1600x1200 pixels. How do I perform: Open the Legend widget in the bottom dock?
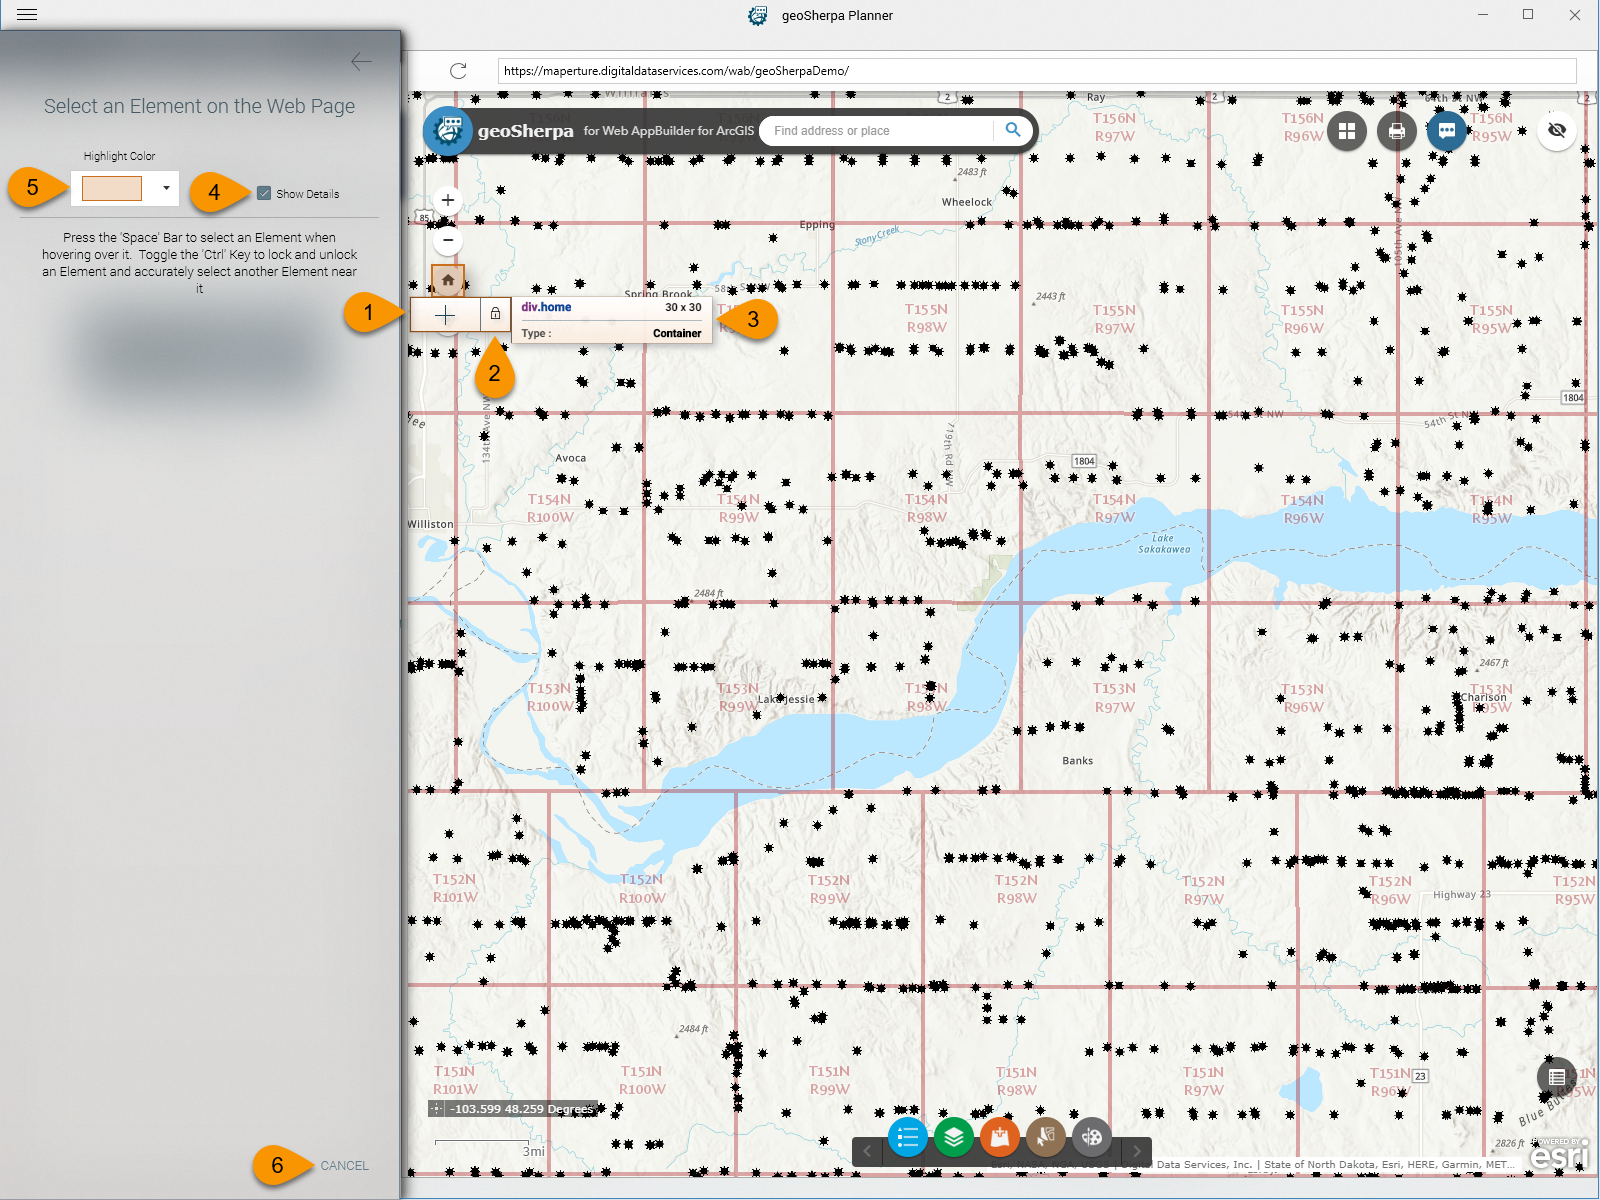[908, 1137]
